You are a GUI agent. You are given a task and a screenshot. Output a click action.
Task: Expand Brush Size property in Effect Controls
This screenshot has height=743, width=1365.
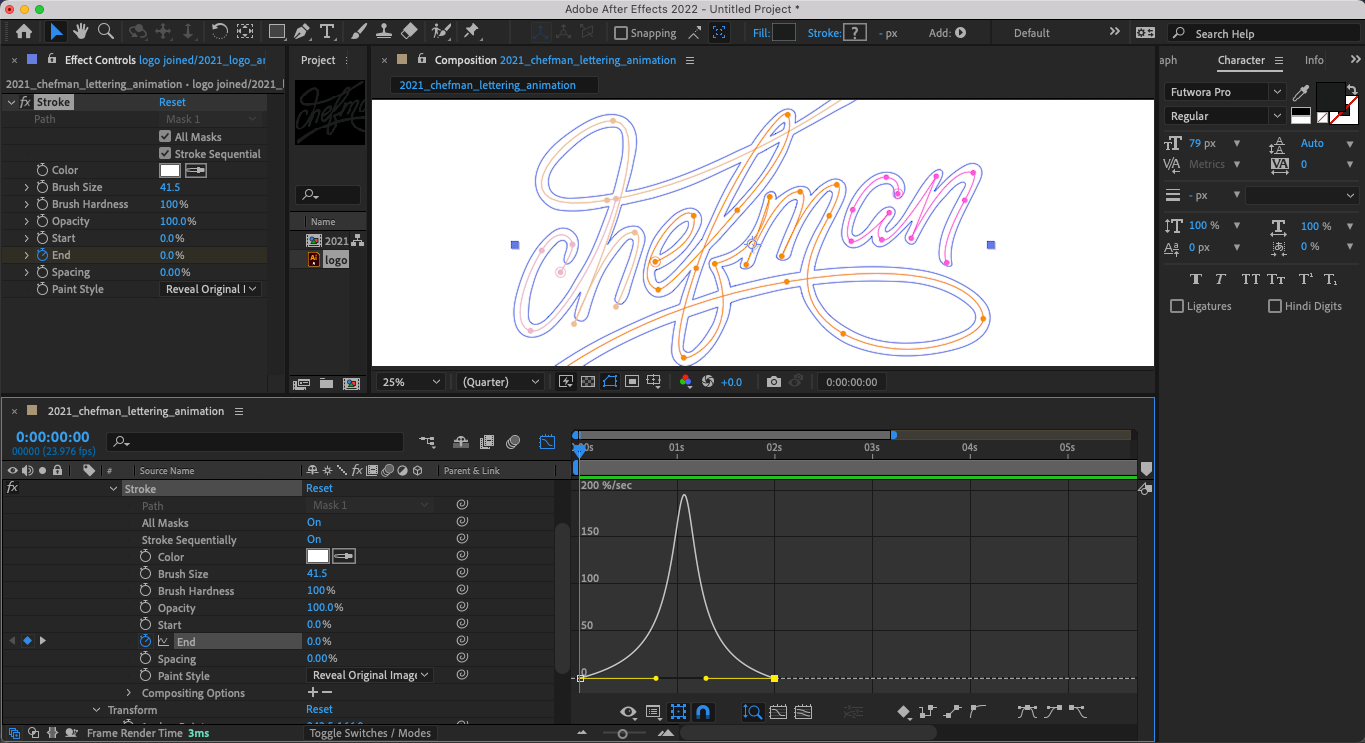click(27, 187)
